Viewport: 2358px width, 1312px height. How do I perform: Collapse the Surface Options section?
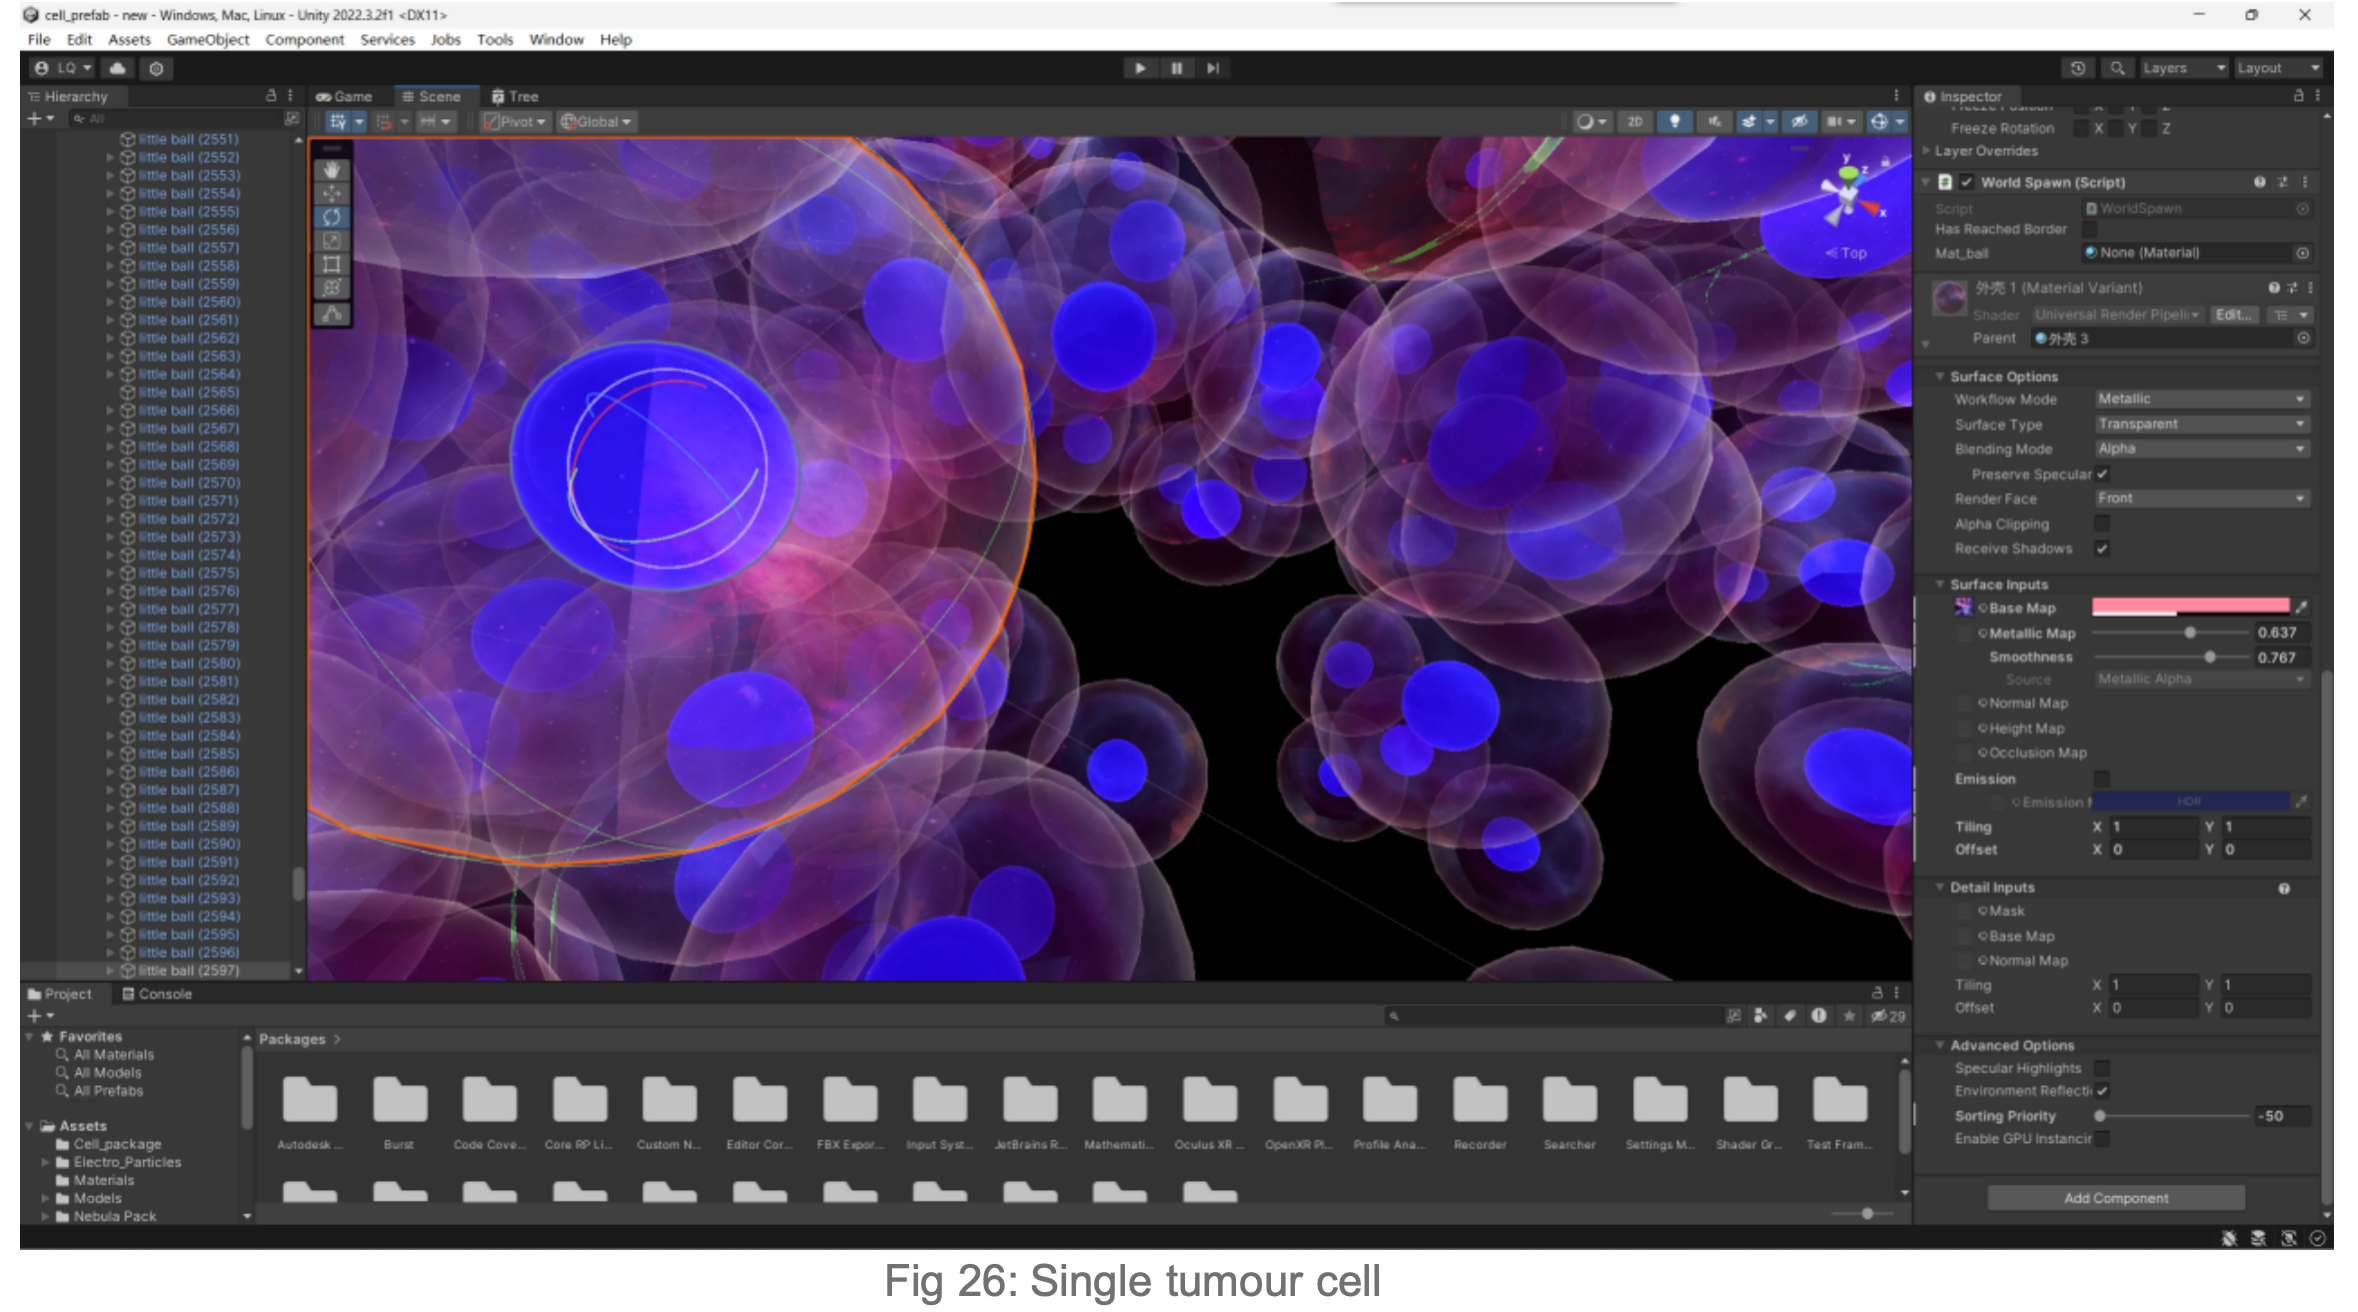tap(1940, 376)
